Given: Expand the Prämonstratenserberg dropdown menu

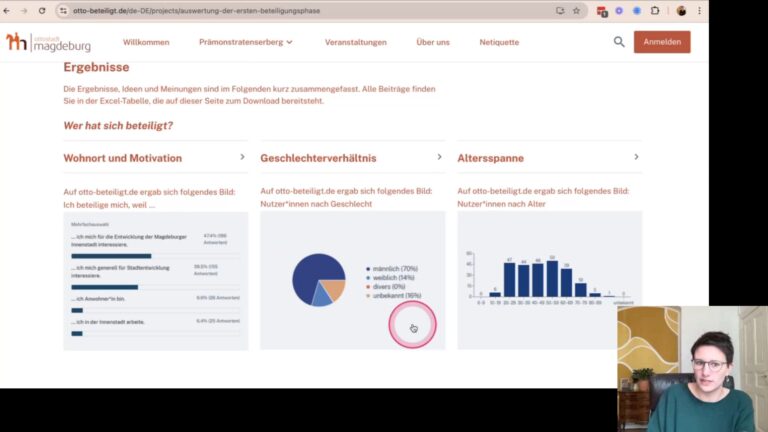Looking at the screenshot, I should click(x=245, y=42).
